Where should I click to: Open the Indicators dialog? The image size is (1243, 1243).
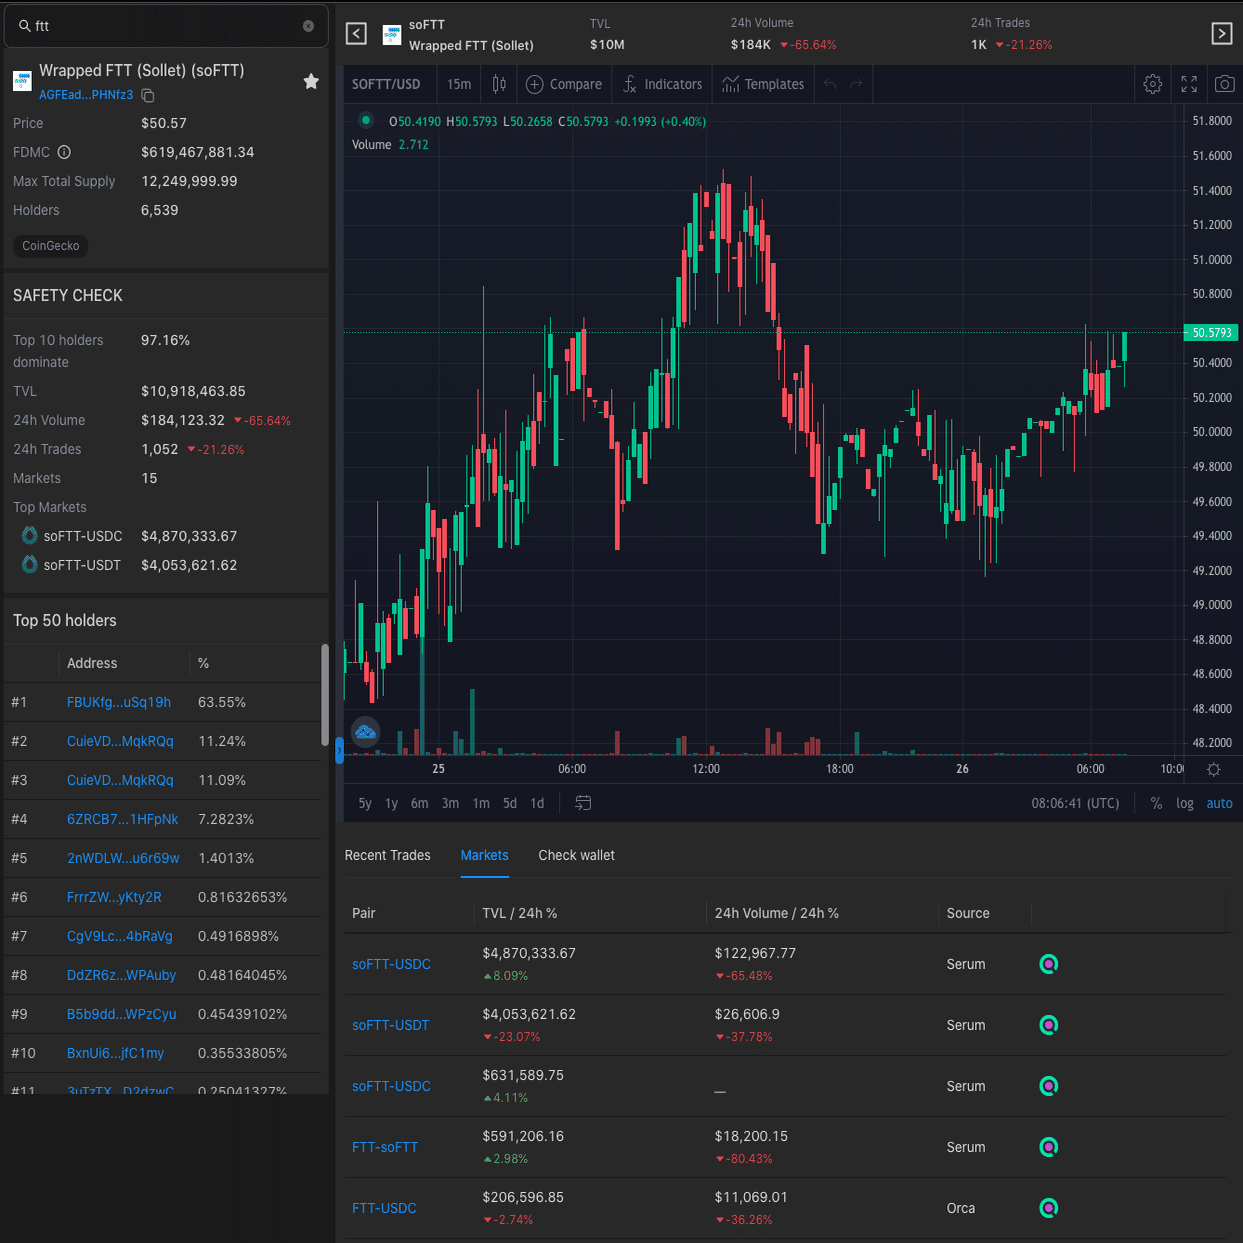[662, 85]
